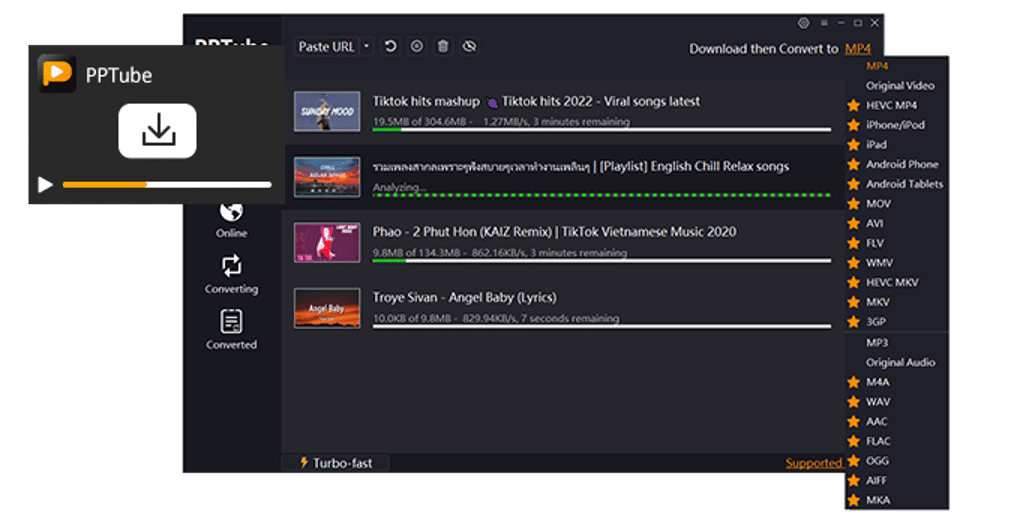Click the Phao 2 Phut Hon thumbnail
Viewport: 1012px width, 518px height.
click(327, 243)
